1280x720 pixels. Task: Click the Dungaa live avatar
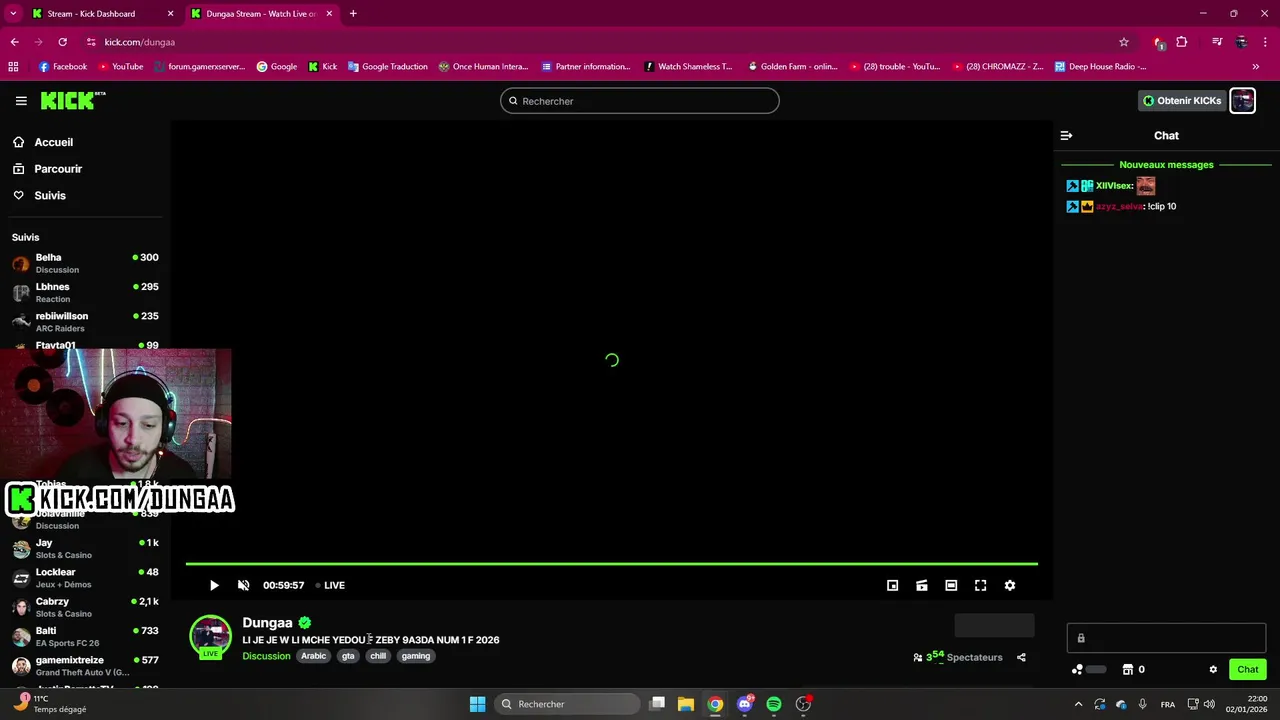click(211, 637)
